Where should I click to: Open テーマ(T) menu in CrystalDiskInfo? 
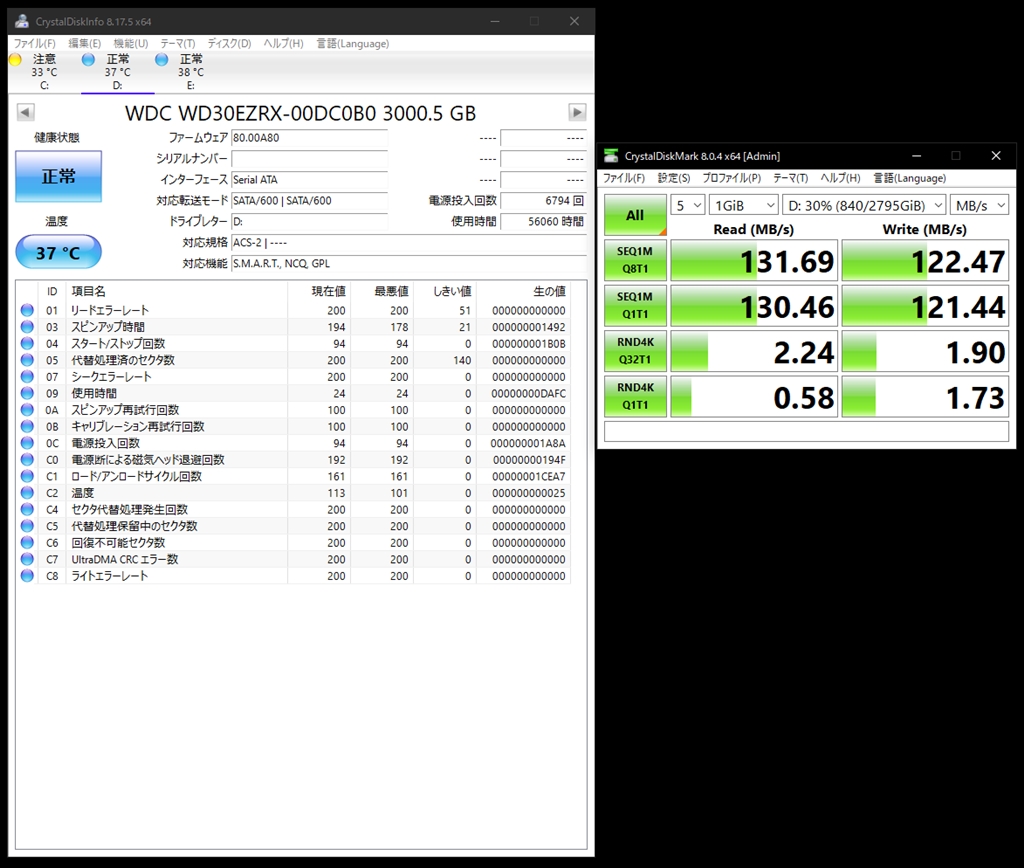pyautogui.click(x=178, y=43)
